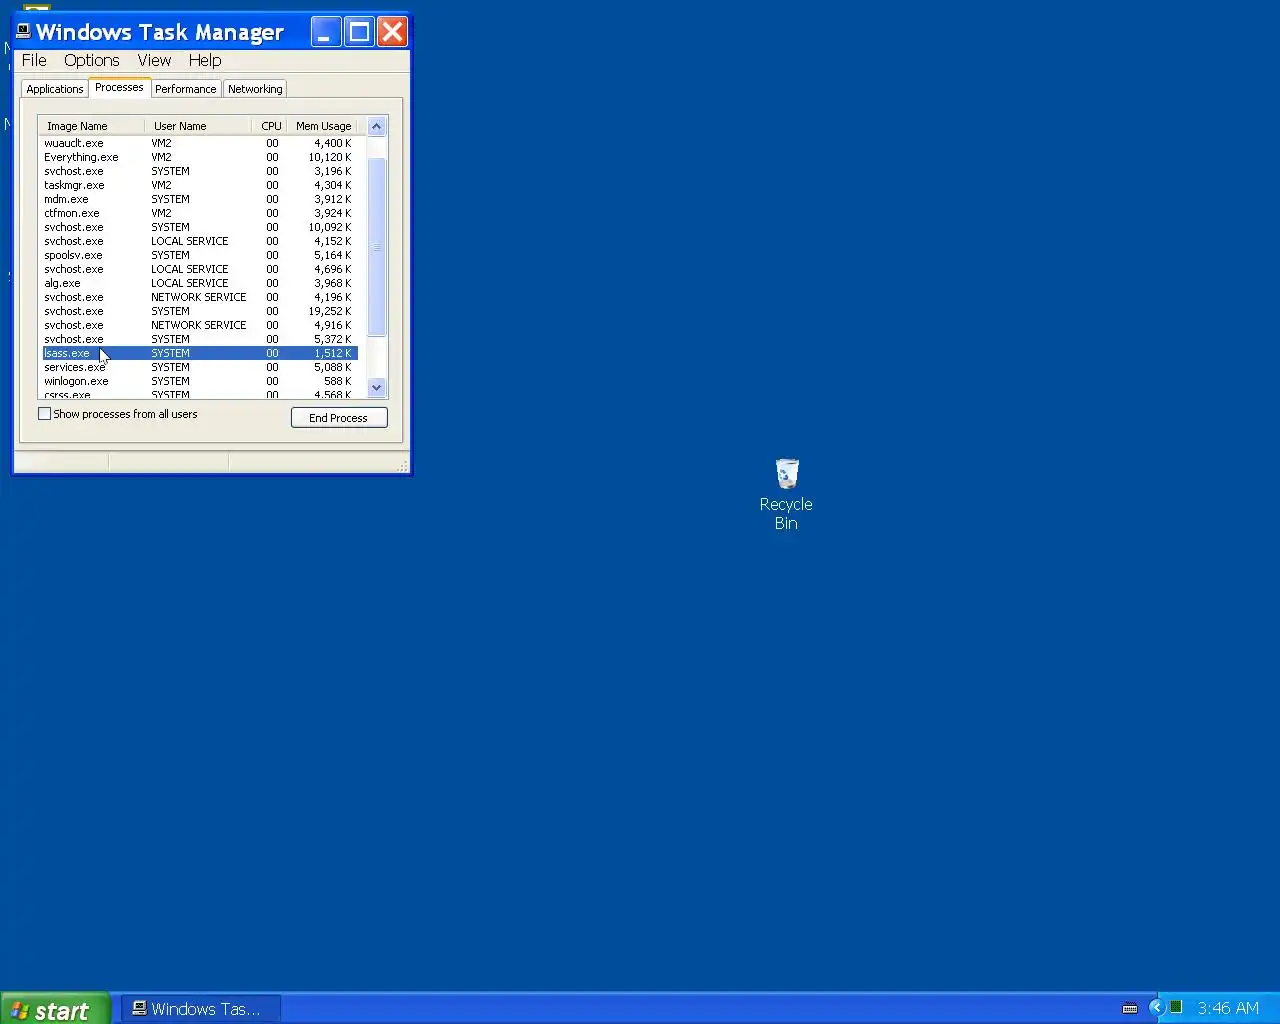
Task: Open the File menu
Action: coord(34,60)
